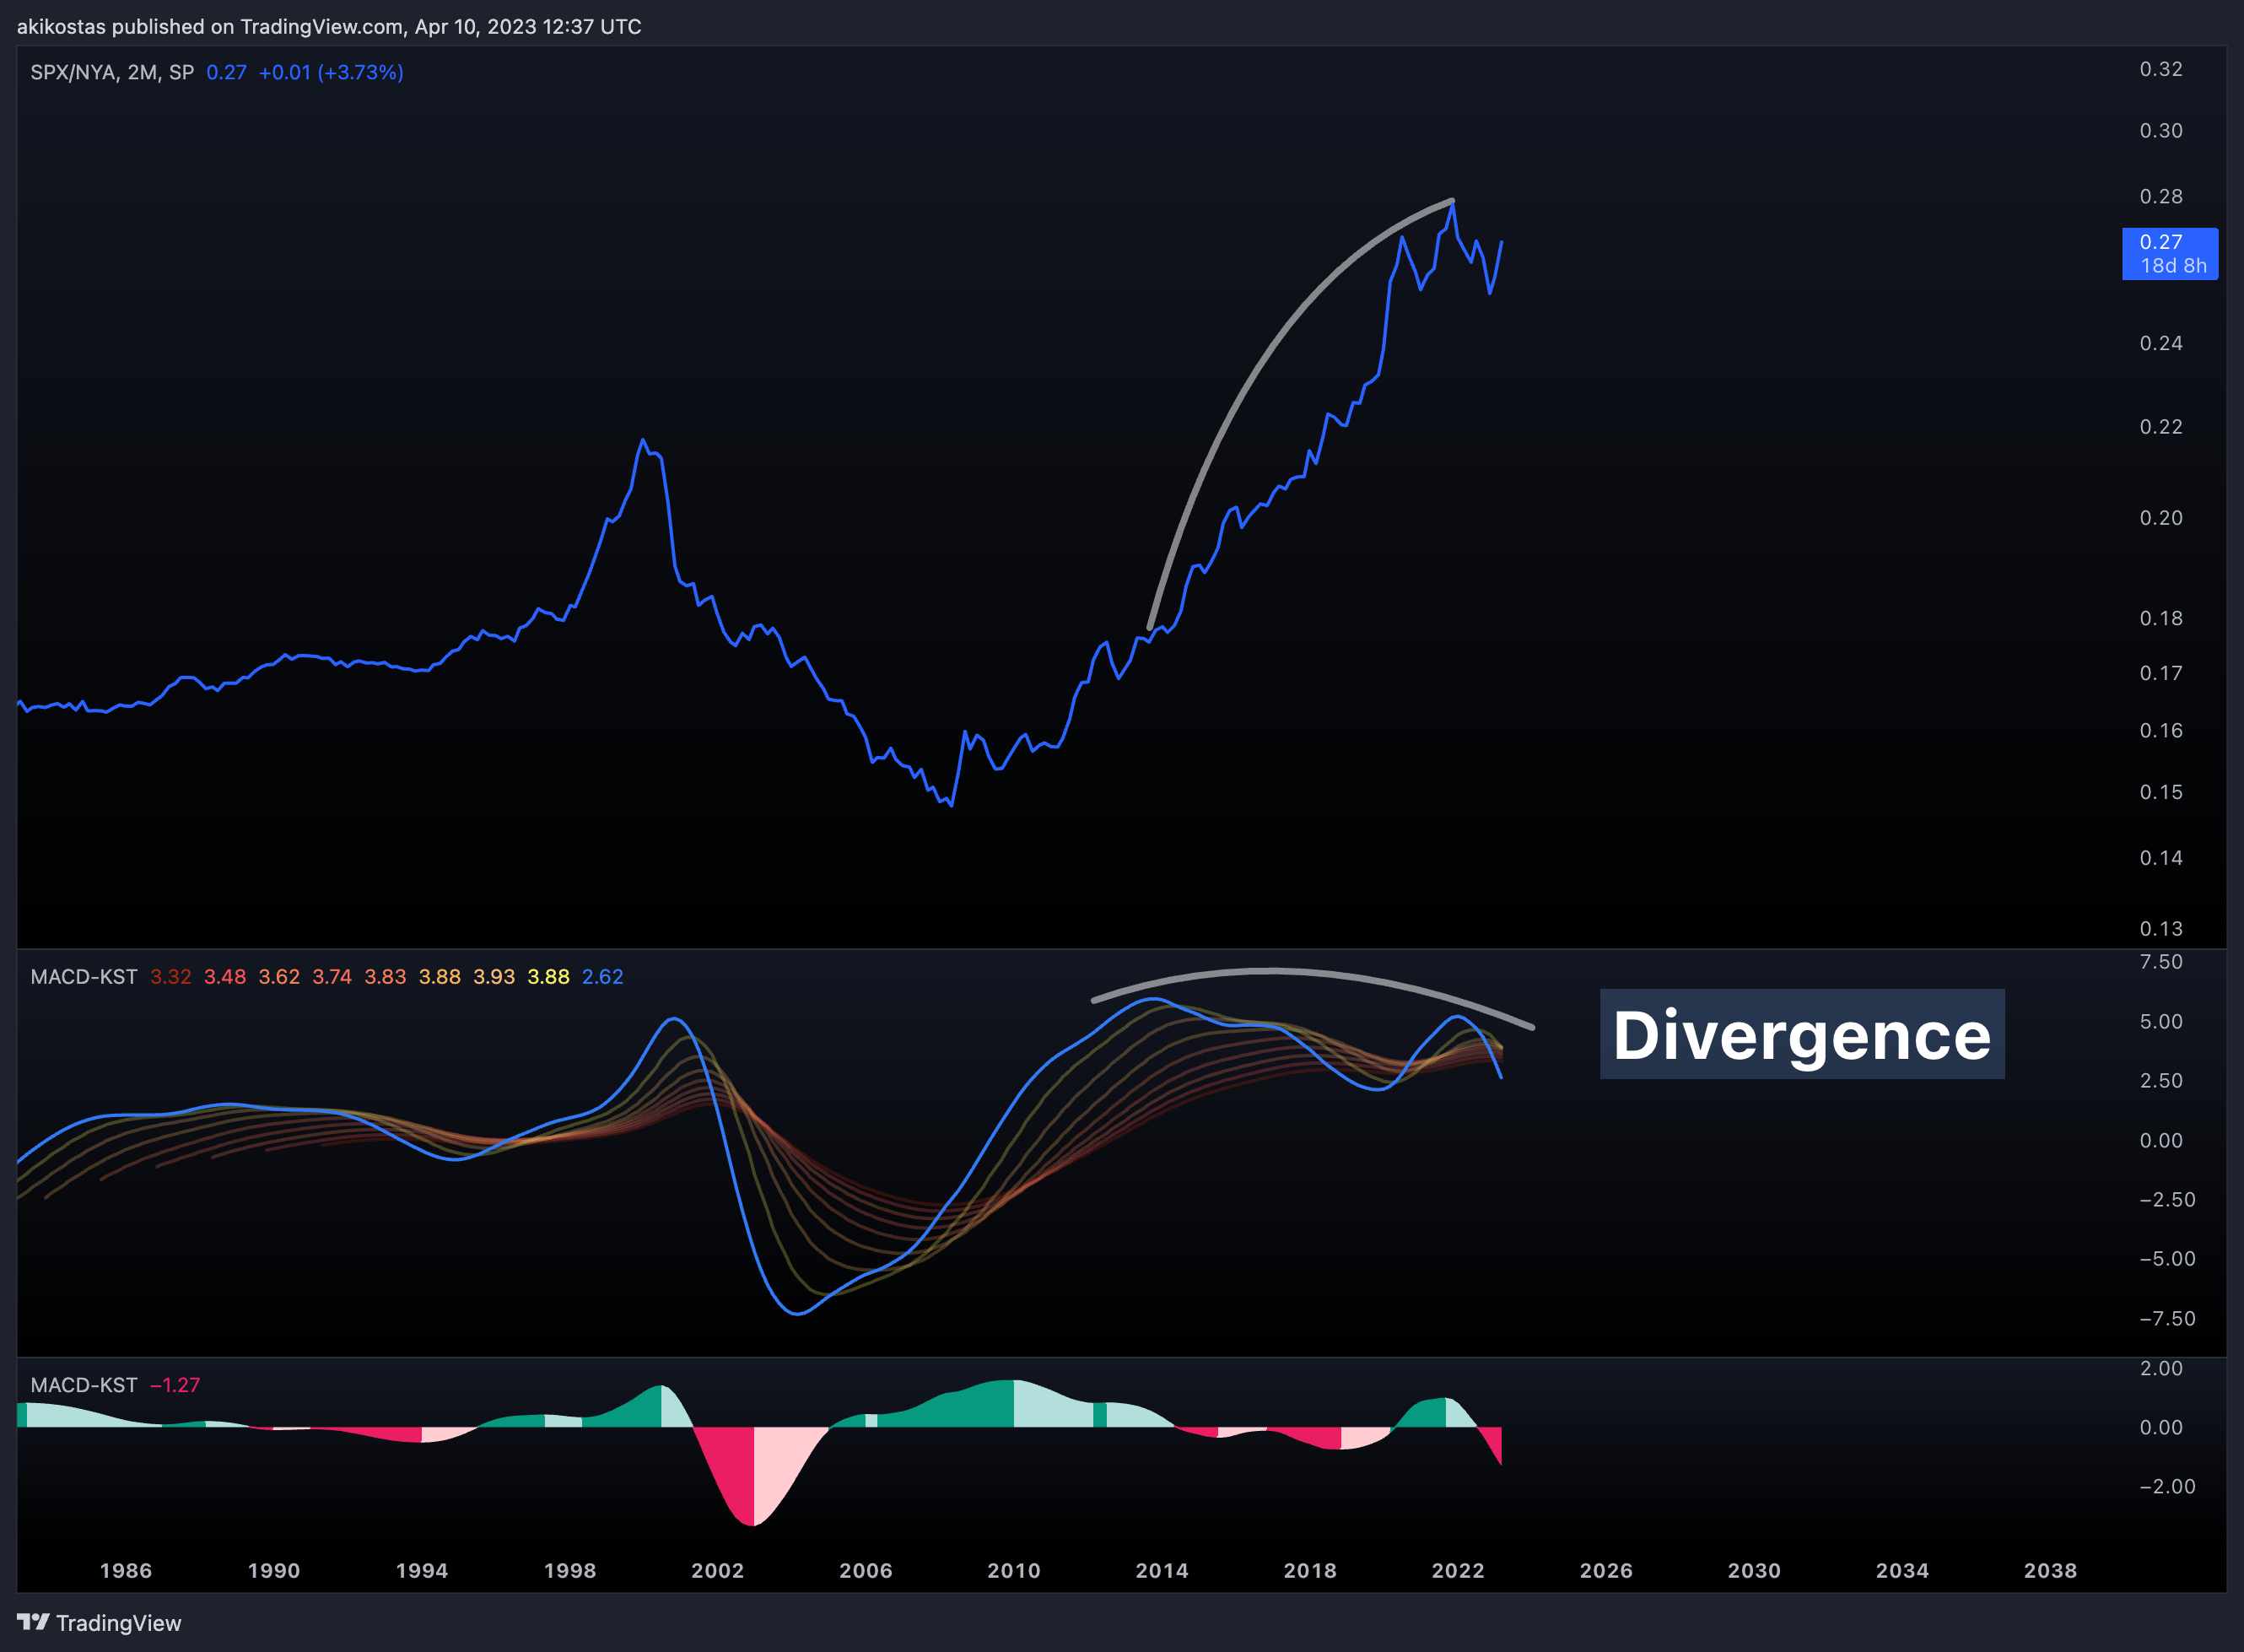Click the 0.32 price scale label
This screenshot has width=2244, height=1652.
pos(2161,69)
